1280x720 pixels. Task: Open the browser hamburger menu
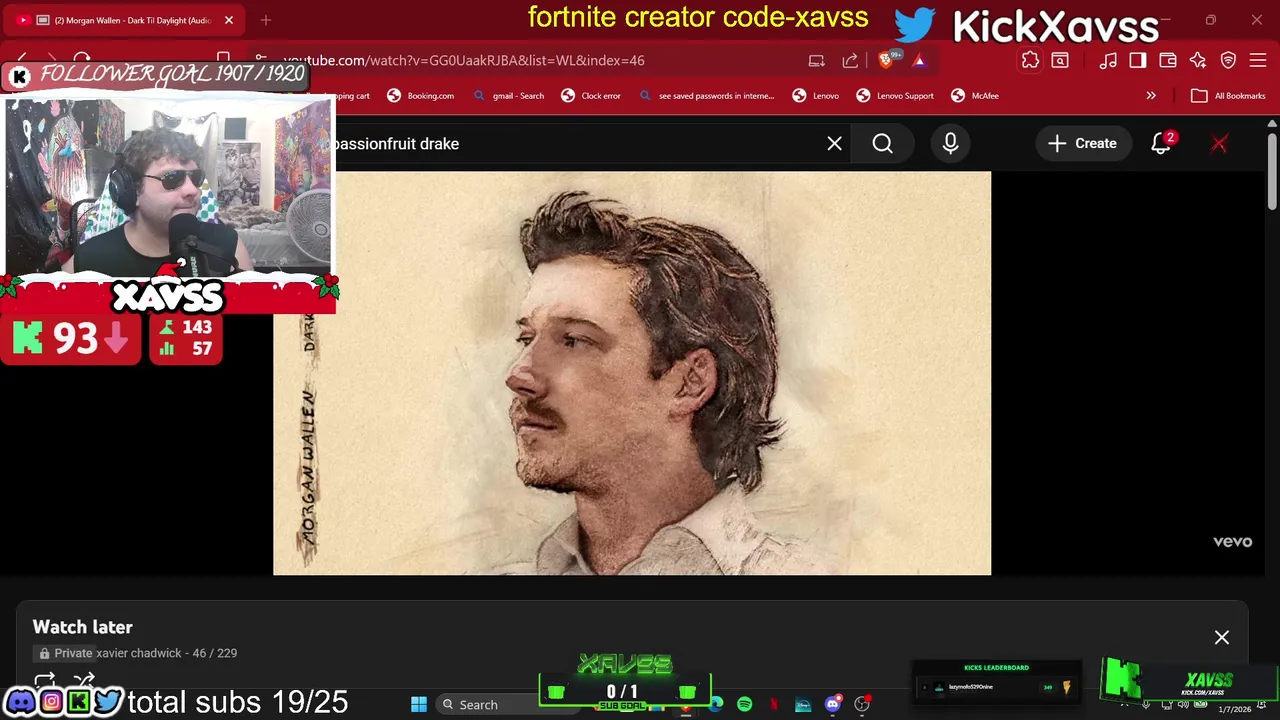coord(1258,60)
